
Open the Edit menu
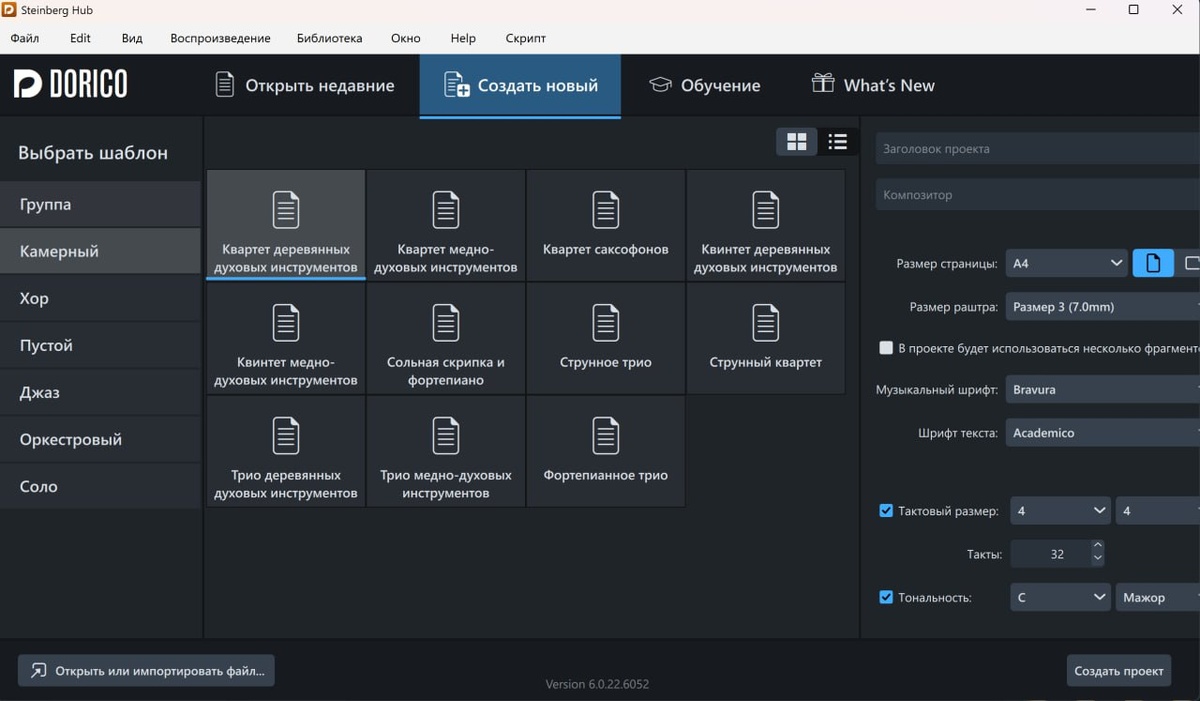80,38
